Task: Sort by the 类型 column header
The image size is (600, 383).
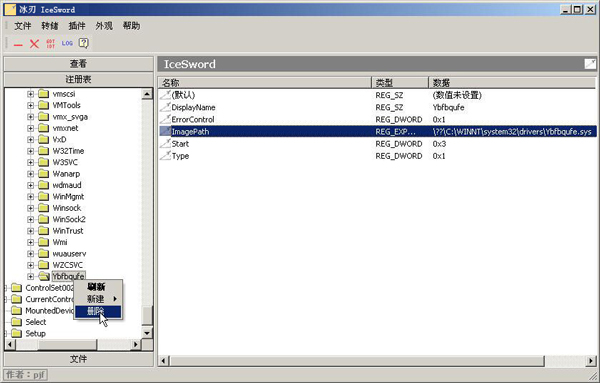Action: pyautogui.click(x=400, y=82)
